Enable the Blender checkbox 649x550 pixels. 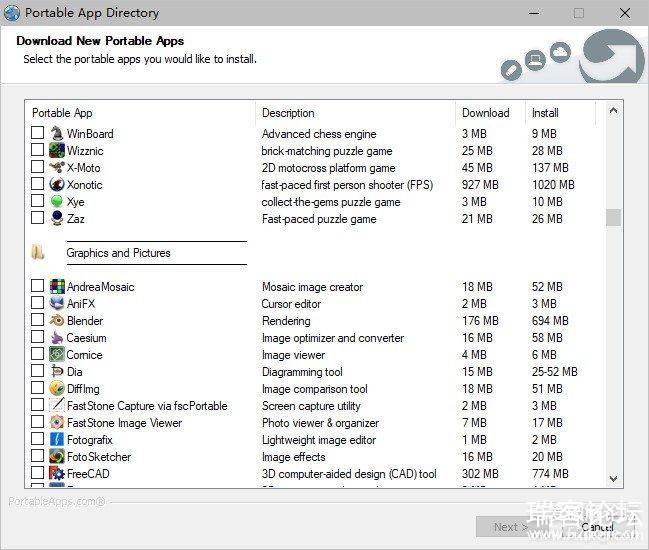37,319
